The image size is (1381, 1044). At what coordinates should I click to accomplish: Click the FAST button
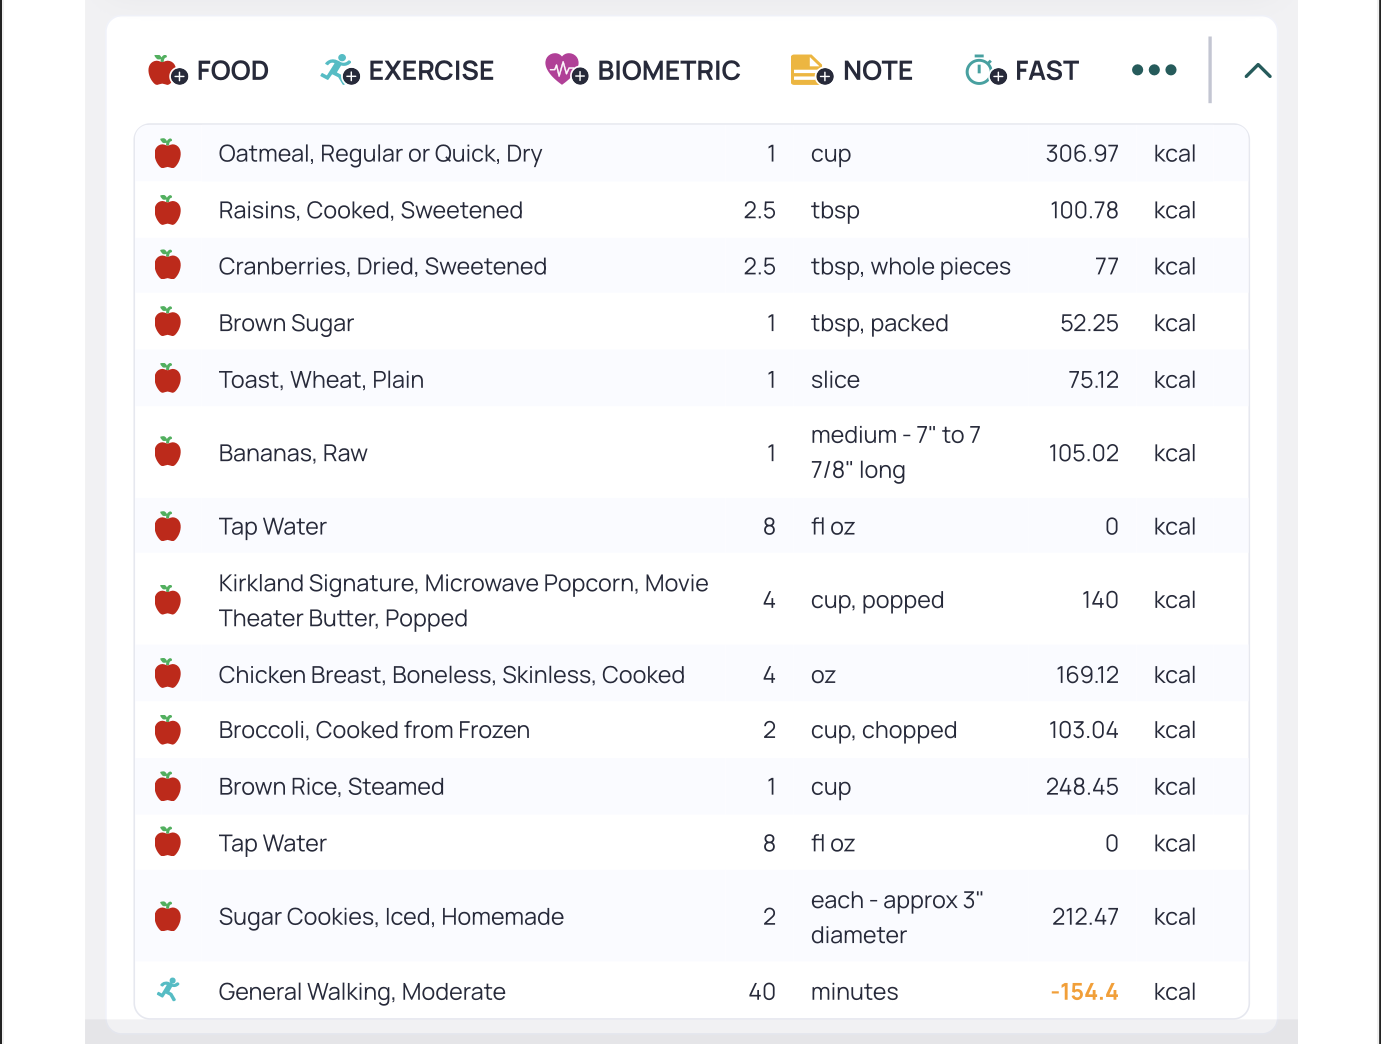tap(1022, 70)
